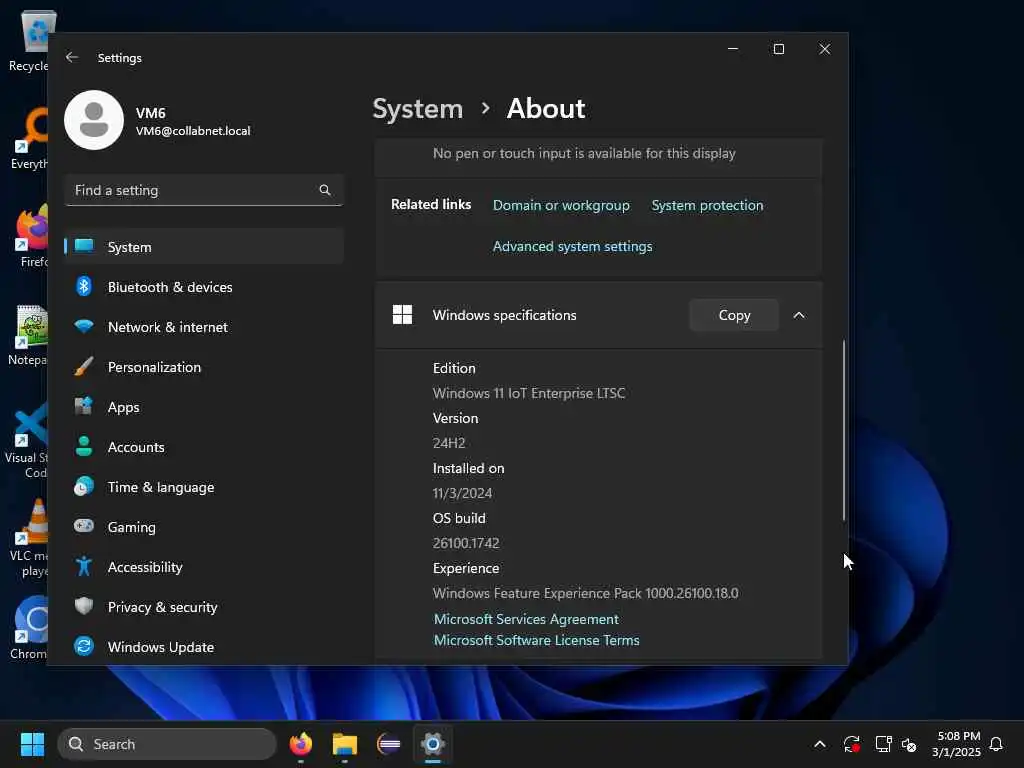Open the System category

(x=204, y=246)
